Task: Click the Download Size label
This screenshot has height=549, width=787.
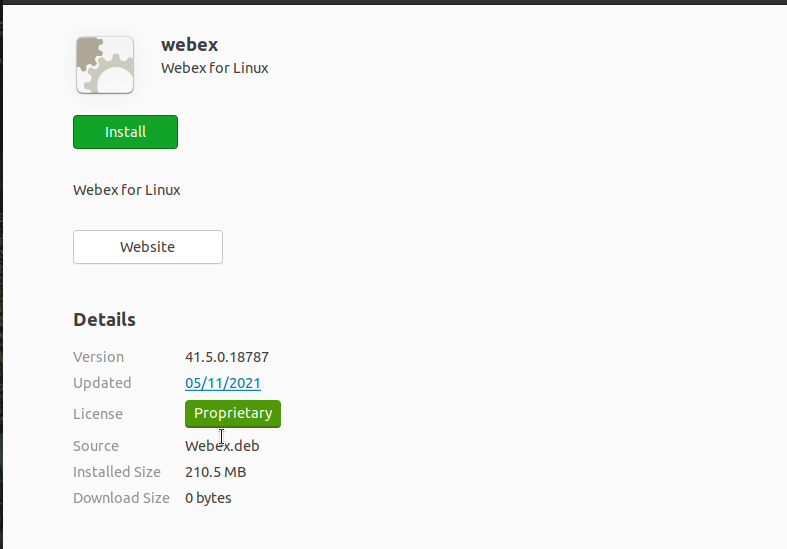Action: (x=123, y=498)
